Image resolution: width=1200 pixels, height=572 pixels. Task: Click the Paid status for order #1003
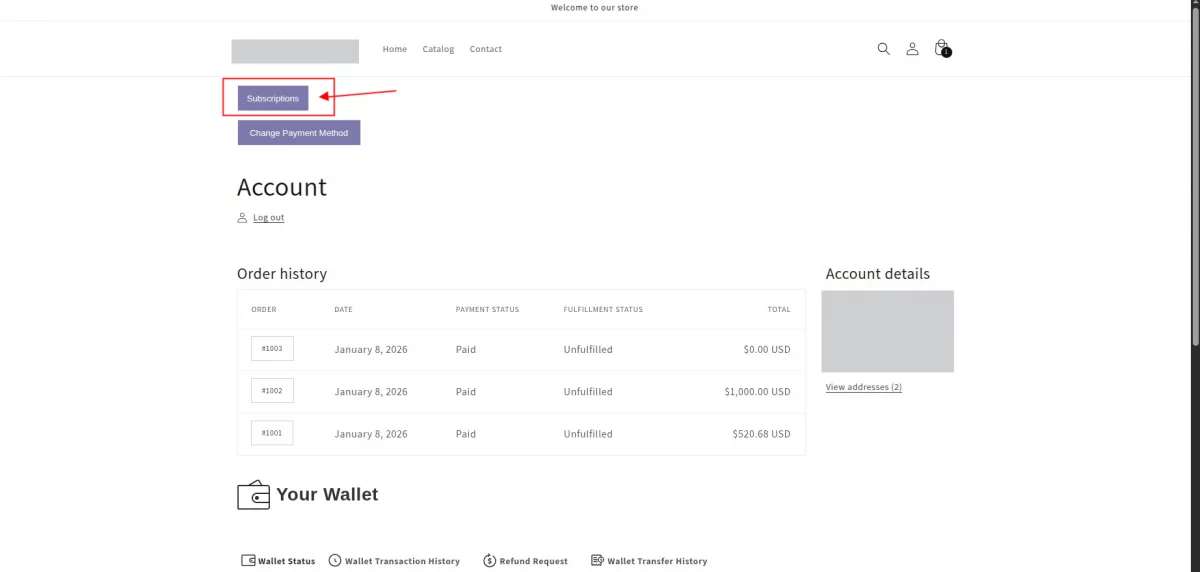tap(466, 350)
